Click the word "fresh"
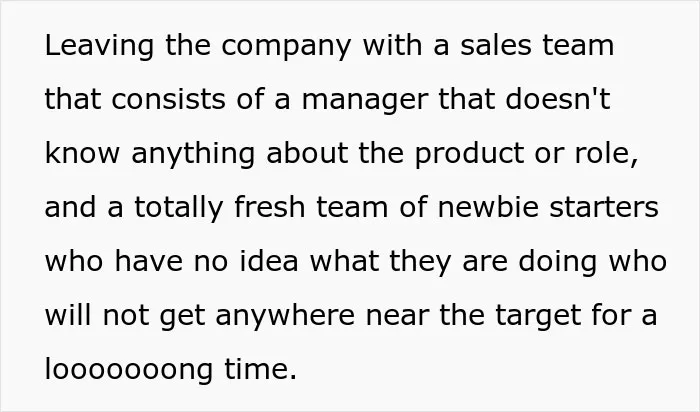This screenshot has width=700, height=412. point(269,207)
